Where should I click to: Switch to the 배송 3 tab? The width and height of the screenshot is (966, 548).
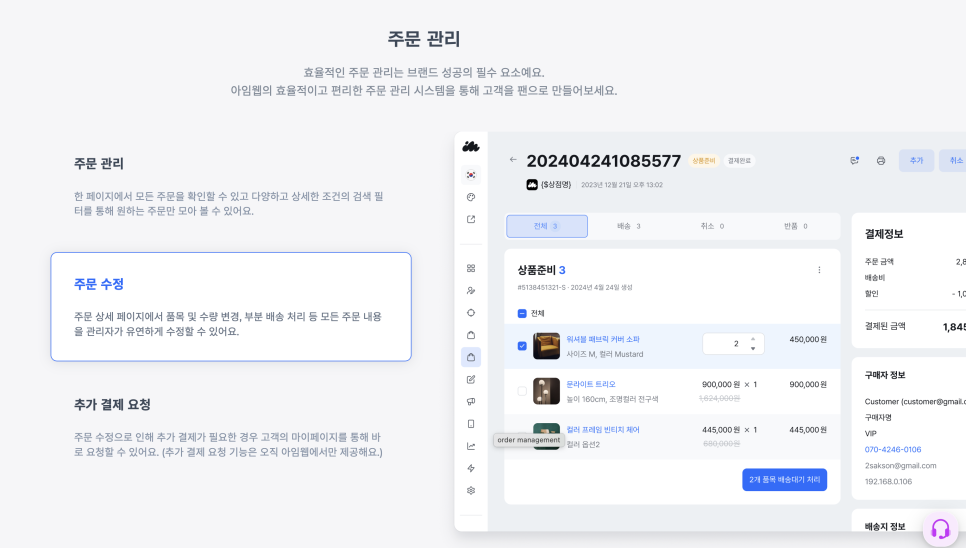[629, 226]
